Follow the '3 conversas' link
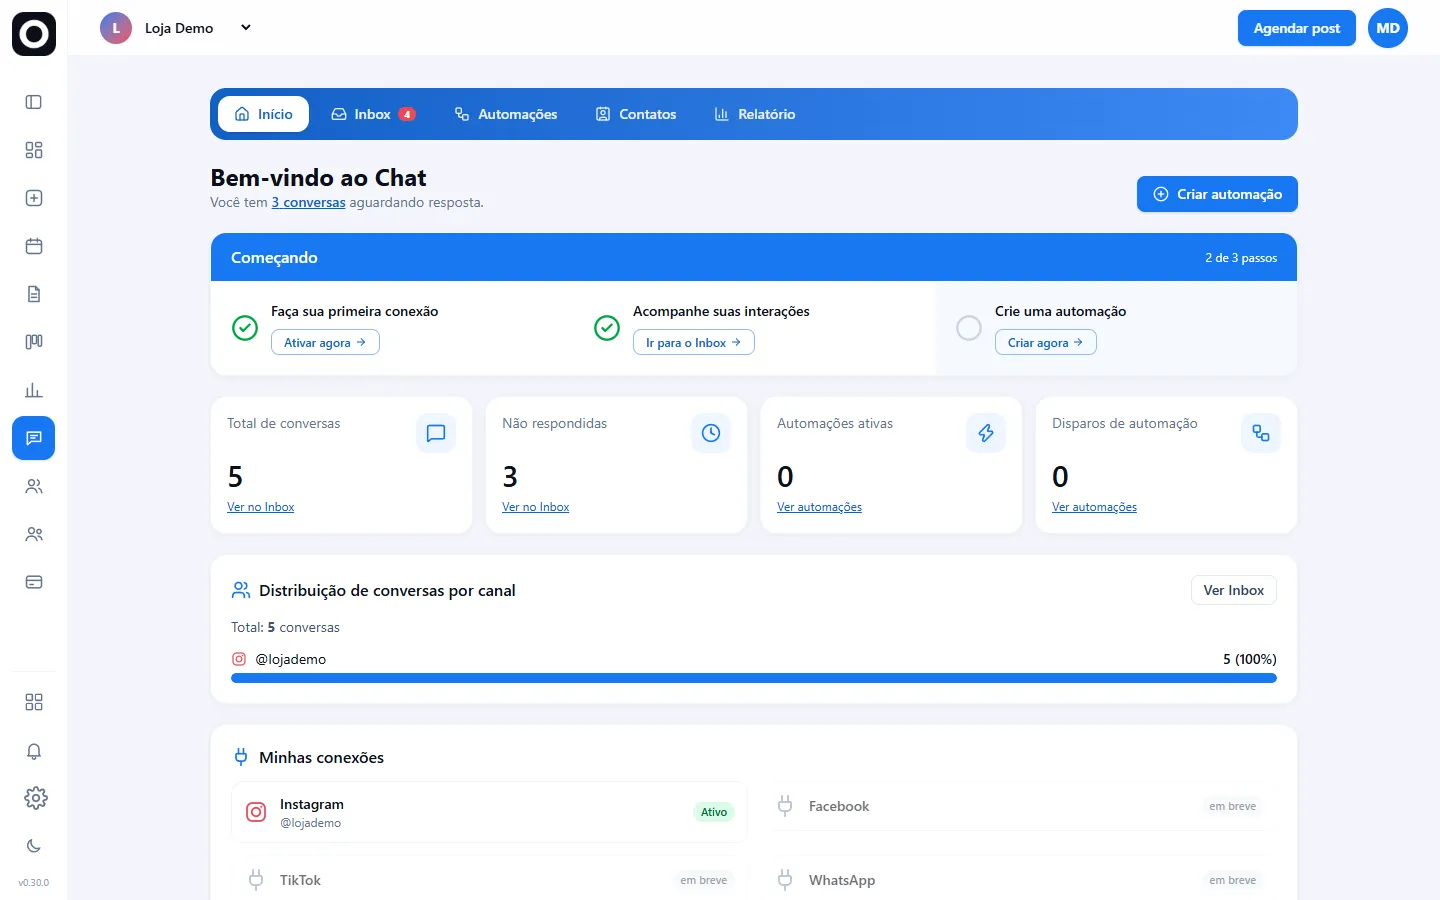Viewport: 1440px width, 900px height. click(309, 202)
